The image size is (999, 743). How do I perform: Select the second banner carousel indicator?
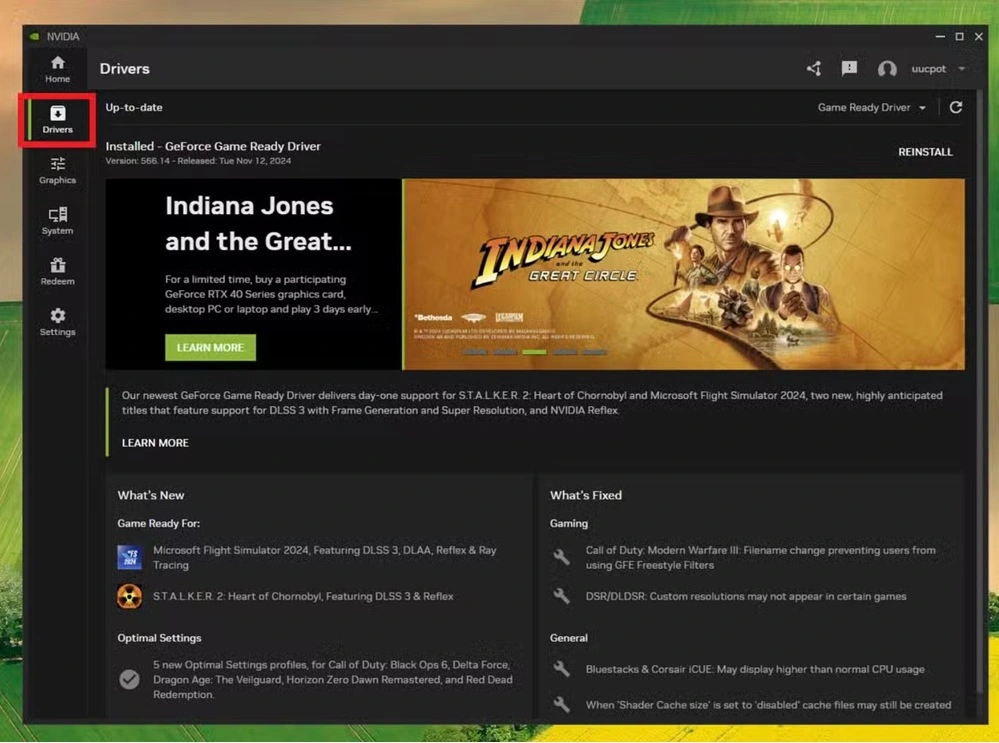pos(504,352)
